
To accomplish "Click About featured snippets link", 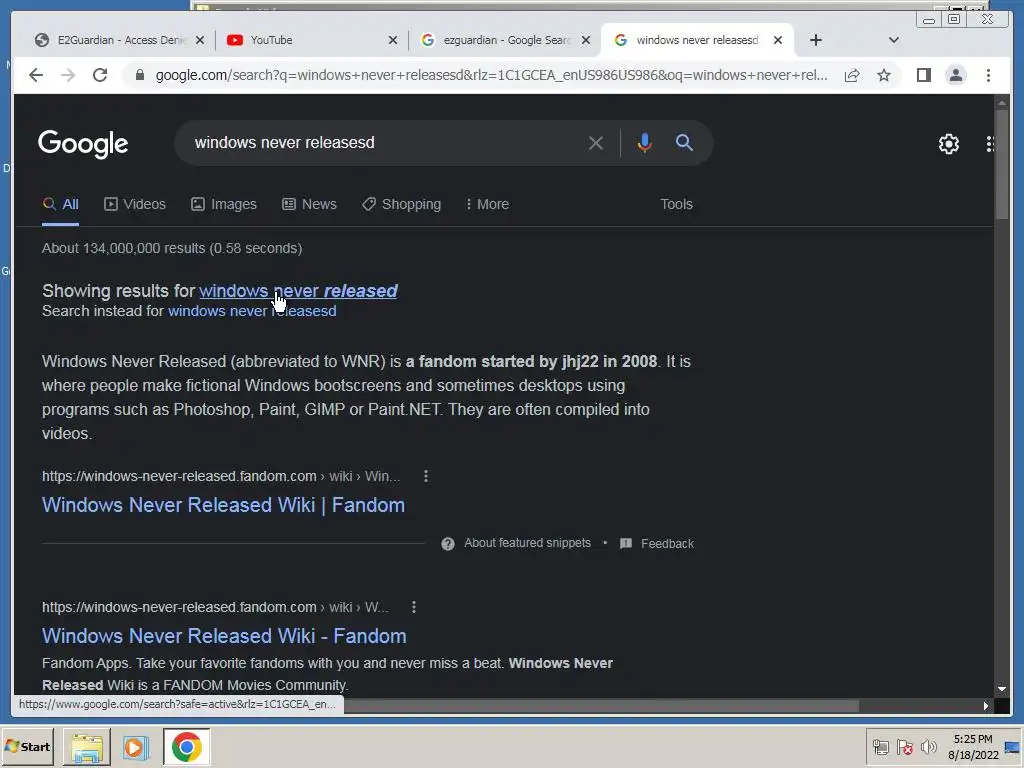I will click(527, 543).
